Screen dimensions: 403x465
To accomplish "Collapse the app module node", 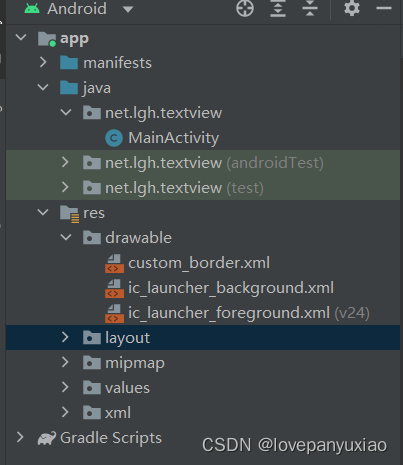I will point(21,37).
